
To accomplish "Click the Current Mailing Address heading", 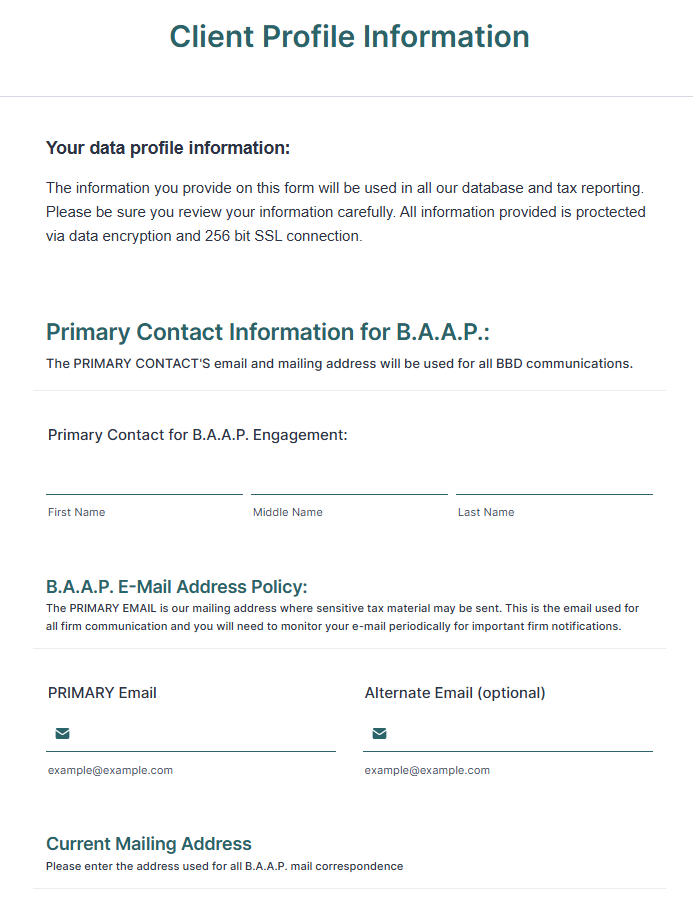I will click(149, 843).
